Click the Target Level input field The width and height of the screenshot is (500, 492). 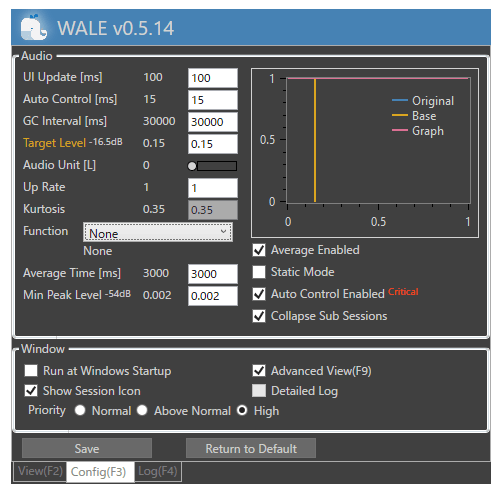pyautogui.click(x=213, y=144)
